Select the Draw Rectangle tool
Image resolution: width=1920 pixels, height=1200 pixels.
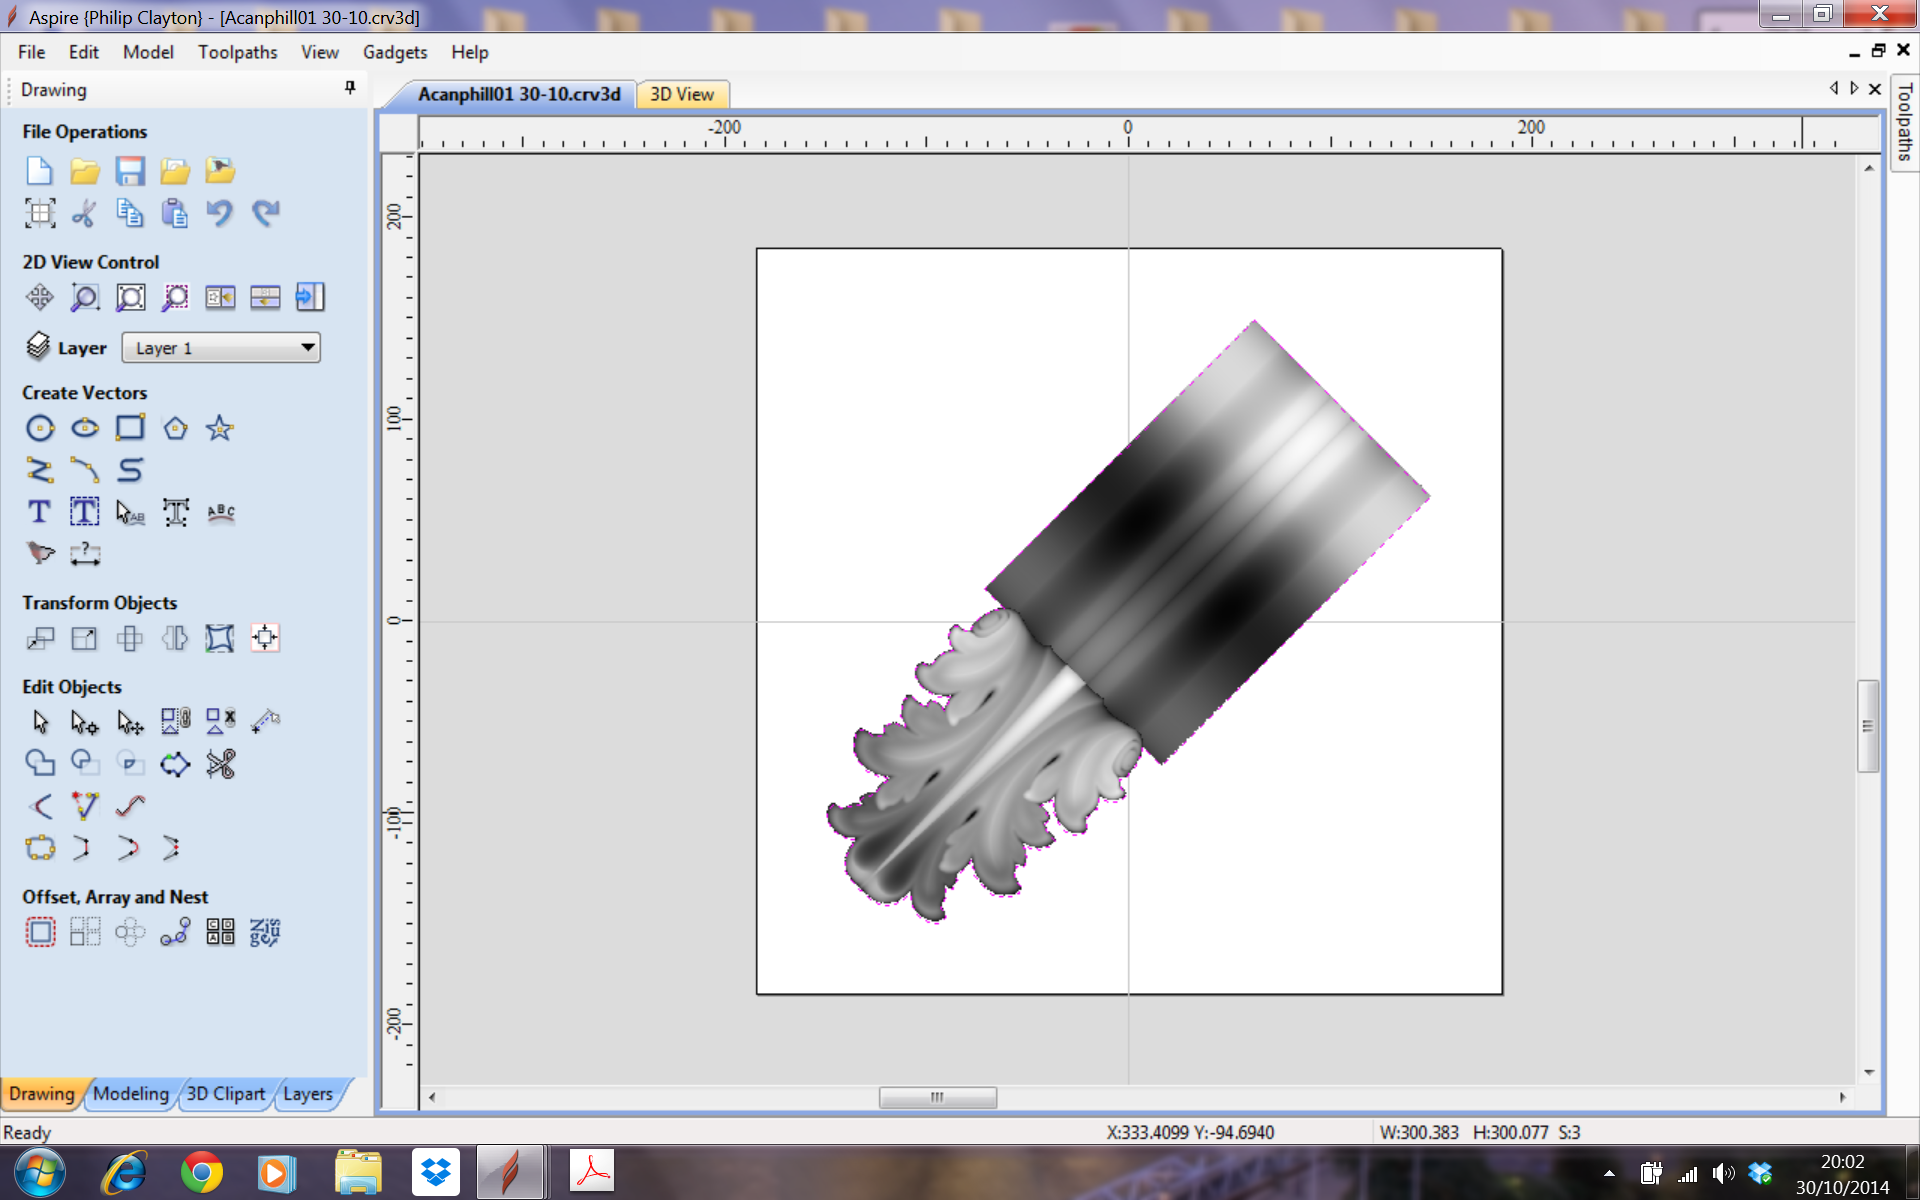point(130,428)
